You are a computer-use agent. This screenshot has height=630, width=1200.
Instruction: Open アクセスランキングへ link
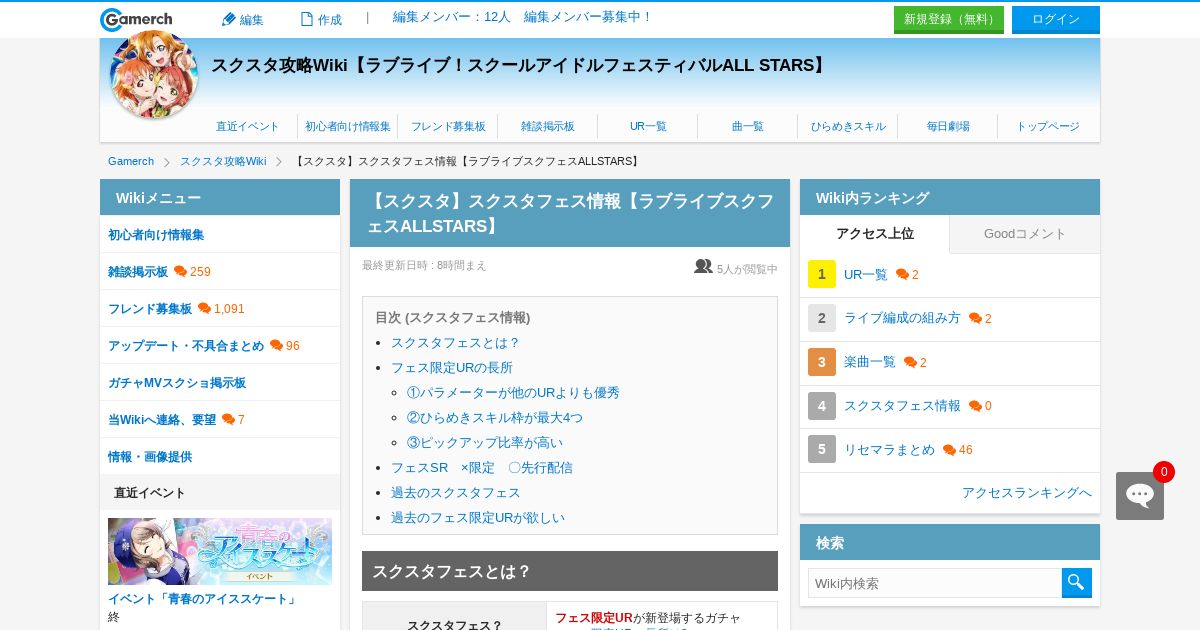tap(1027, 493)
